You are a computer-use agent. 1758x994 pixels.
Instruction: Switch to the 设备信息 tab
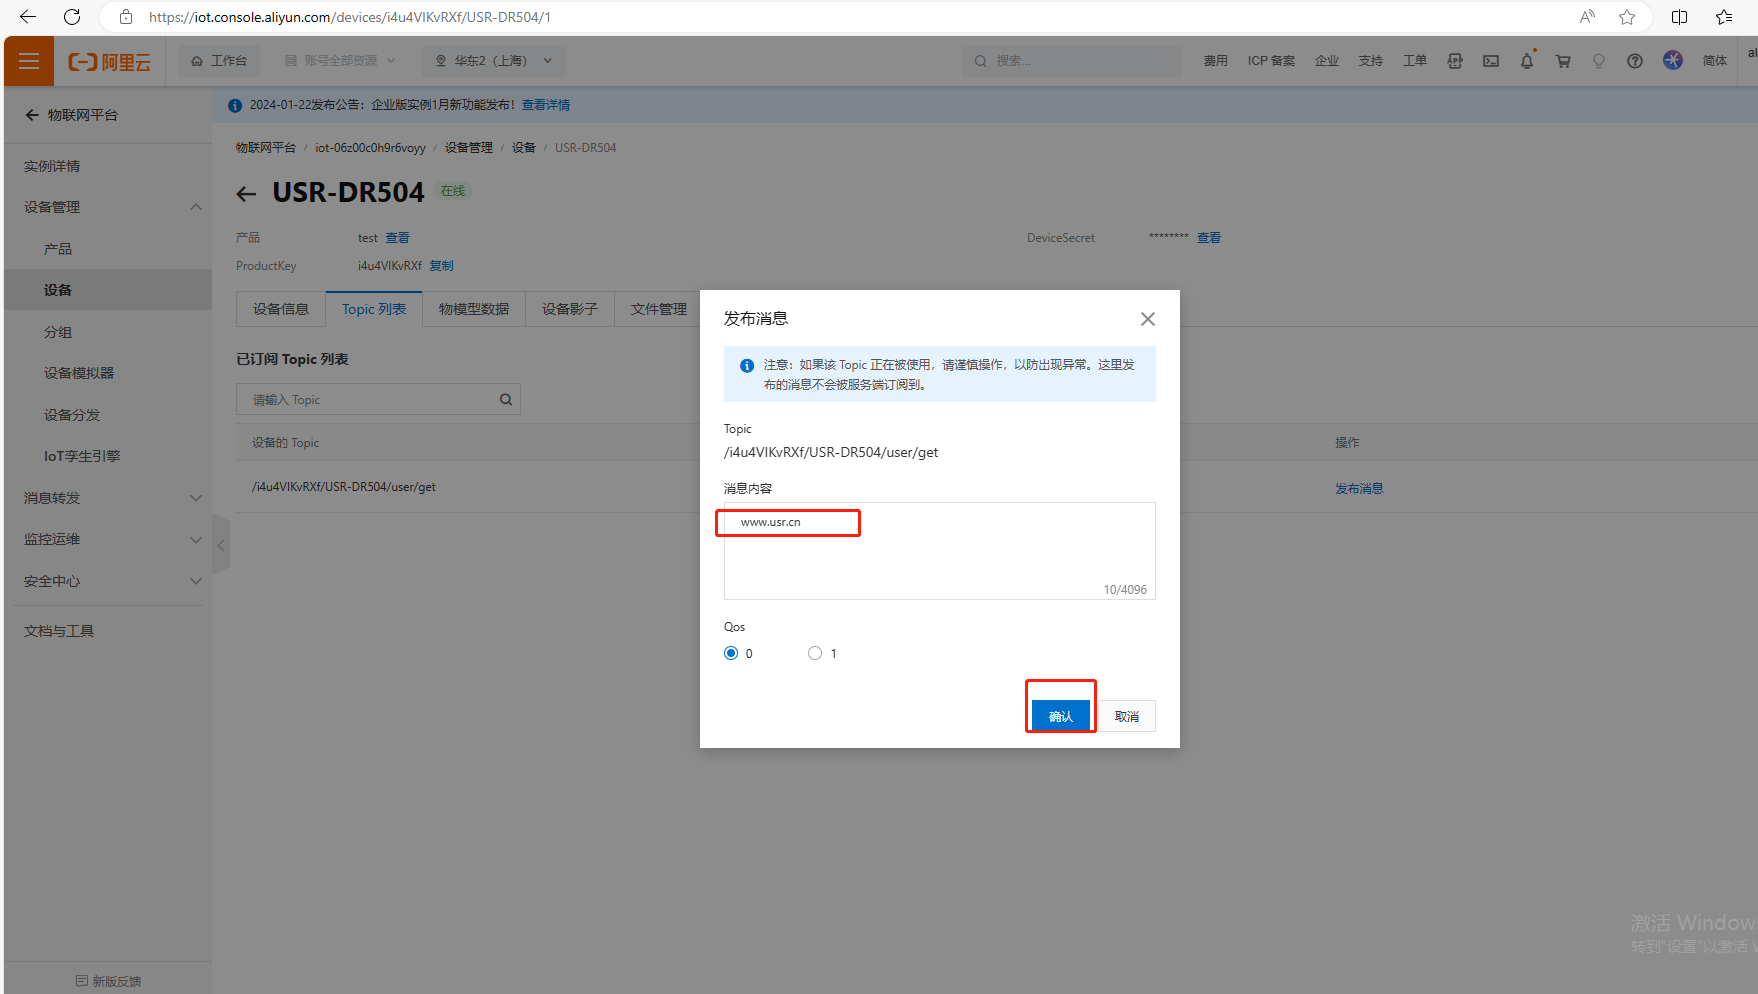click(x=281, y=309)
